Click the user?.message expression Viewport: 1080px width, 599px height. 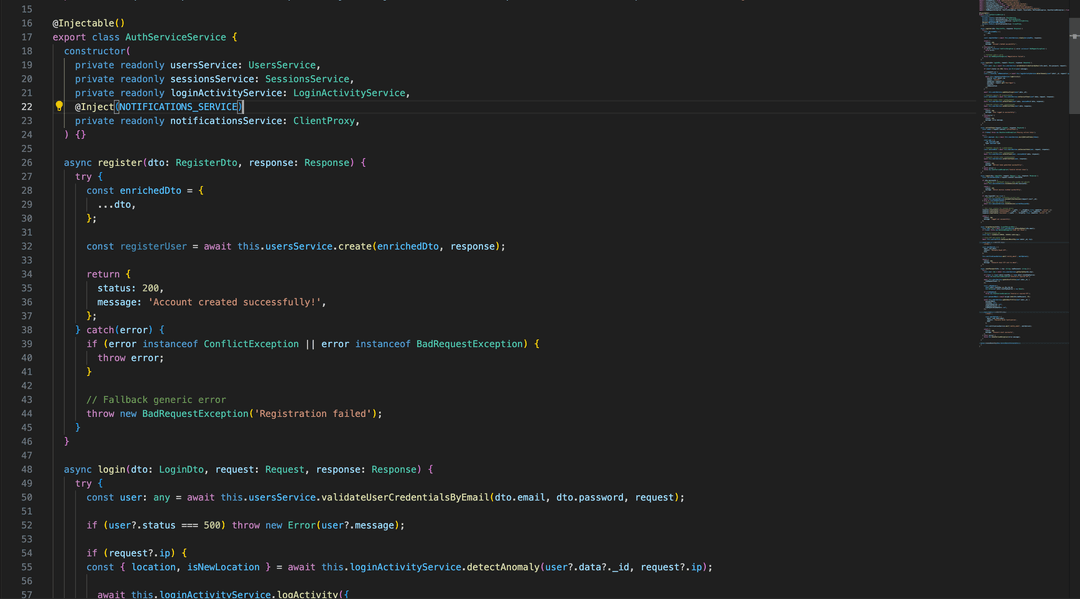357,525
